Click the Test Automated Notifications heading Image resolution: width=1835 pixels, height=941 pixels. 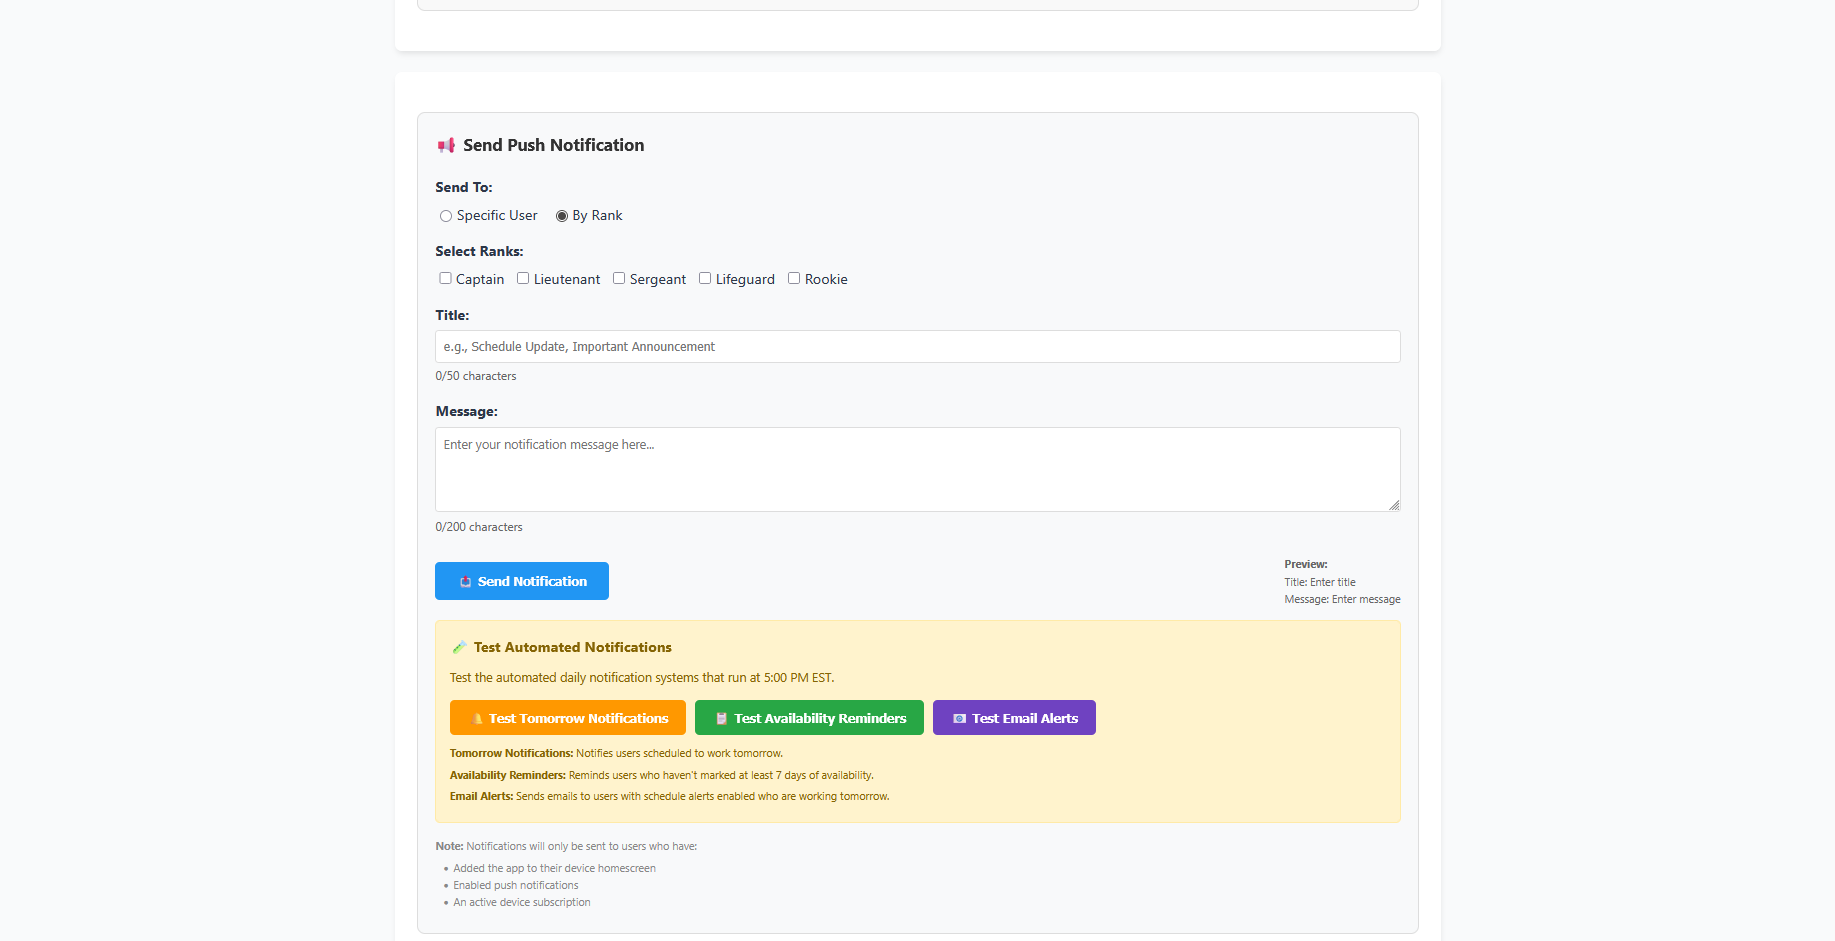(572, 648)
